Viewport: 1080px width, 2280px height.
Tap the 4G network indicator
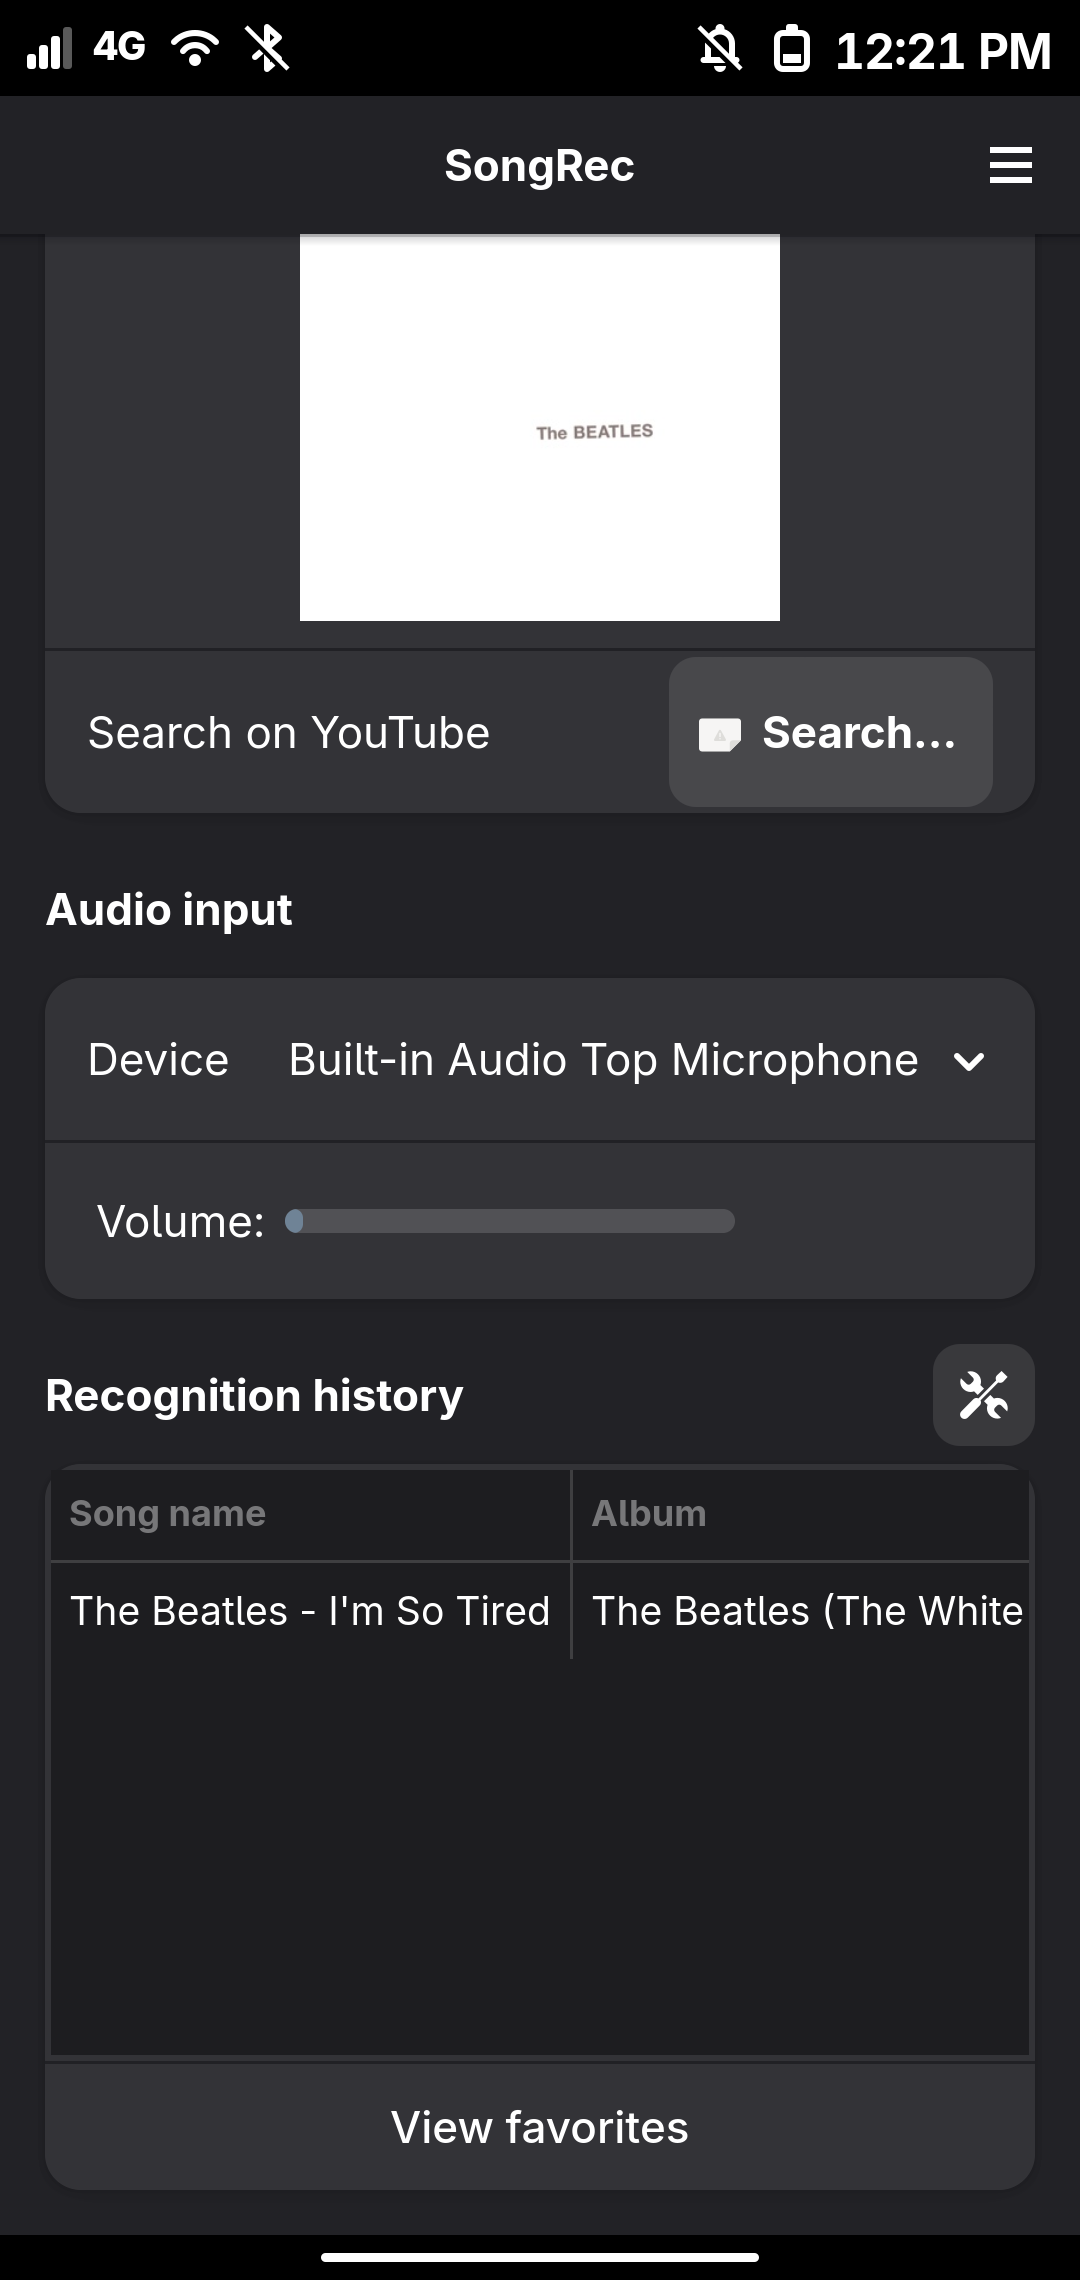coord(119,46)
